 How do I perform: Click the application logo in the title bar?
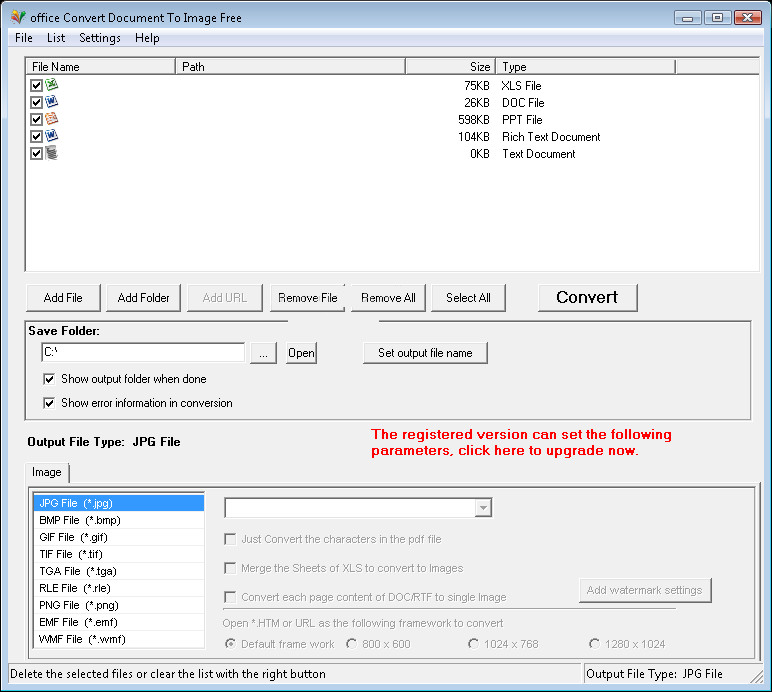pyautogui.click(x=18, y=17)
